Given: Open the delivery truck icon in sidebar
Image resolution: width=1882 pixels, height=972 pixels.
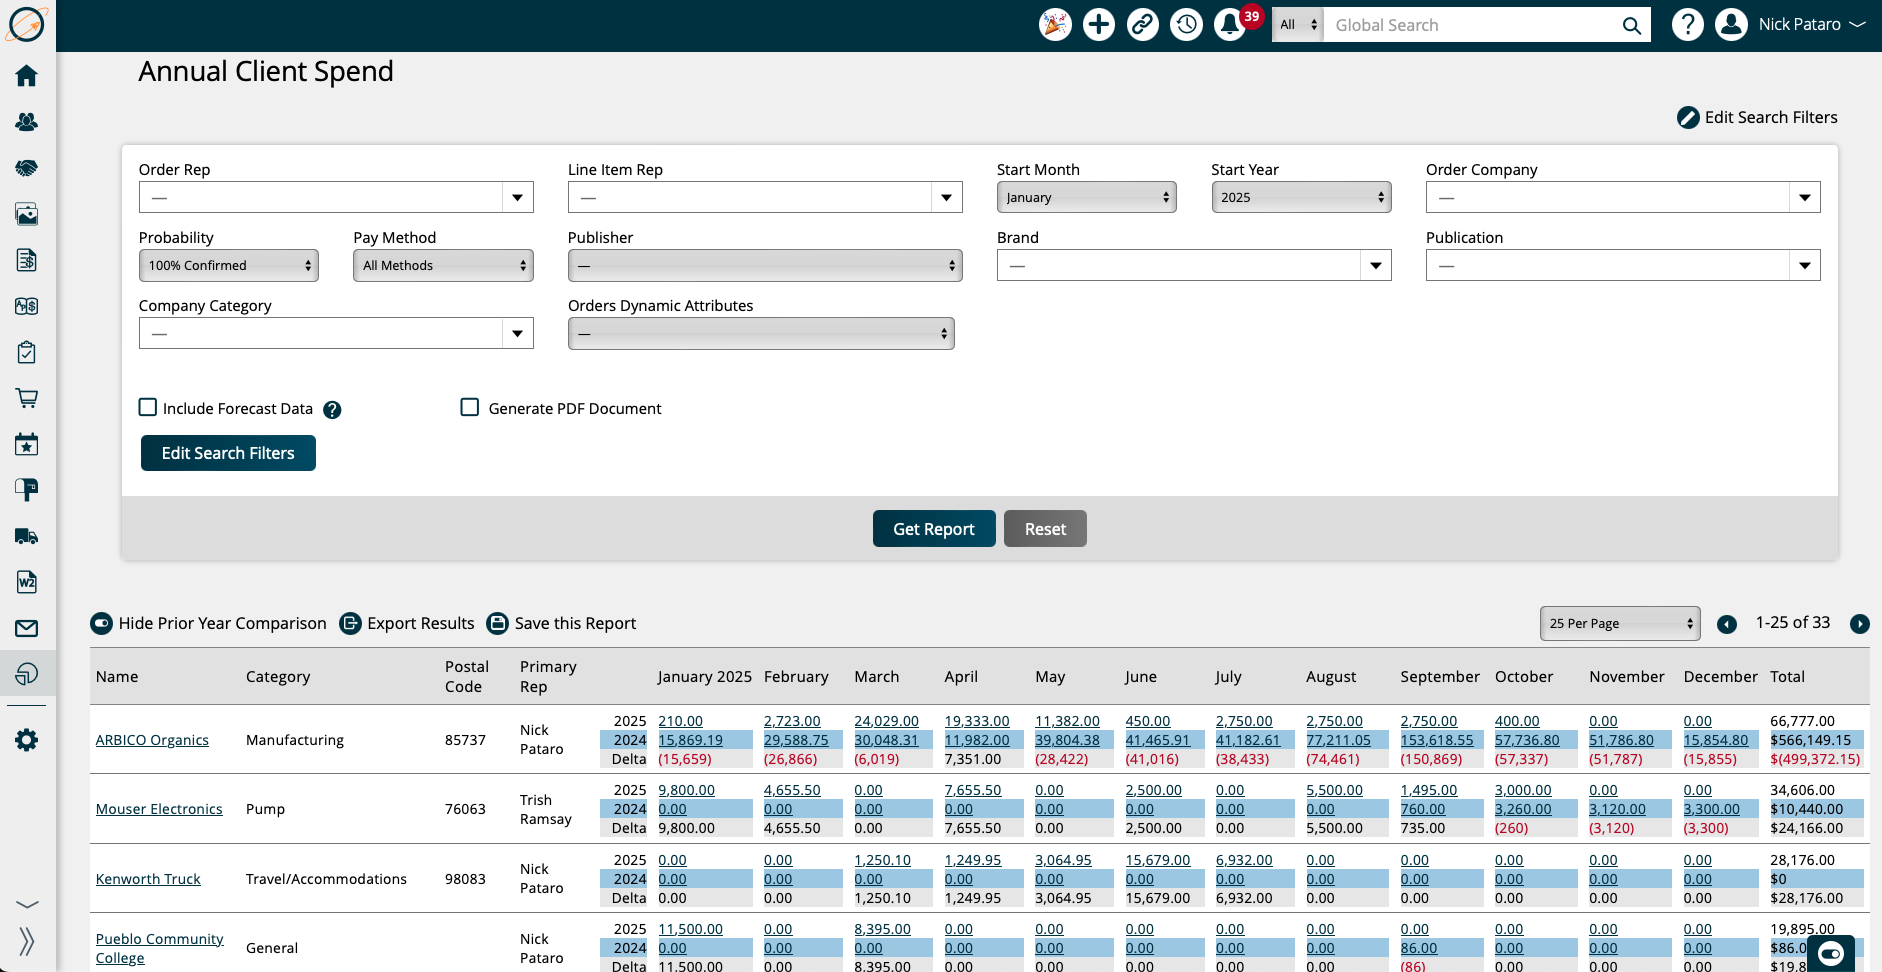Looking at the screenshot, I should 27,536.
